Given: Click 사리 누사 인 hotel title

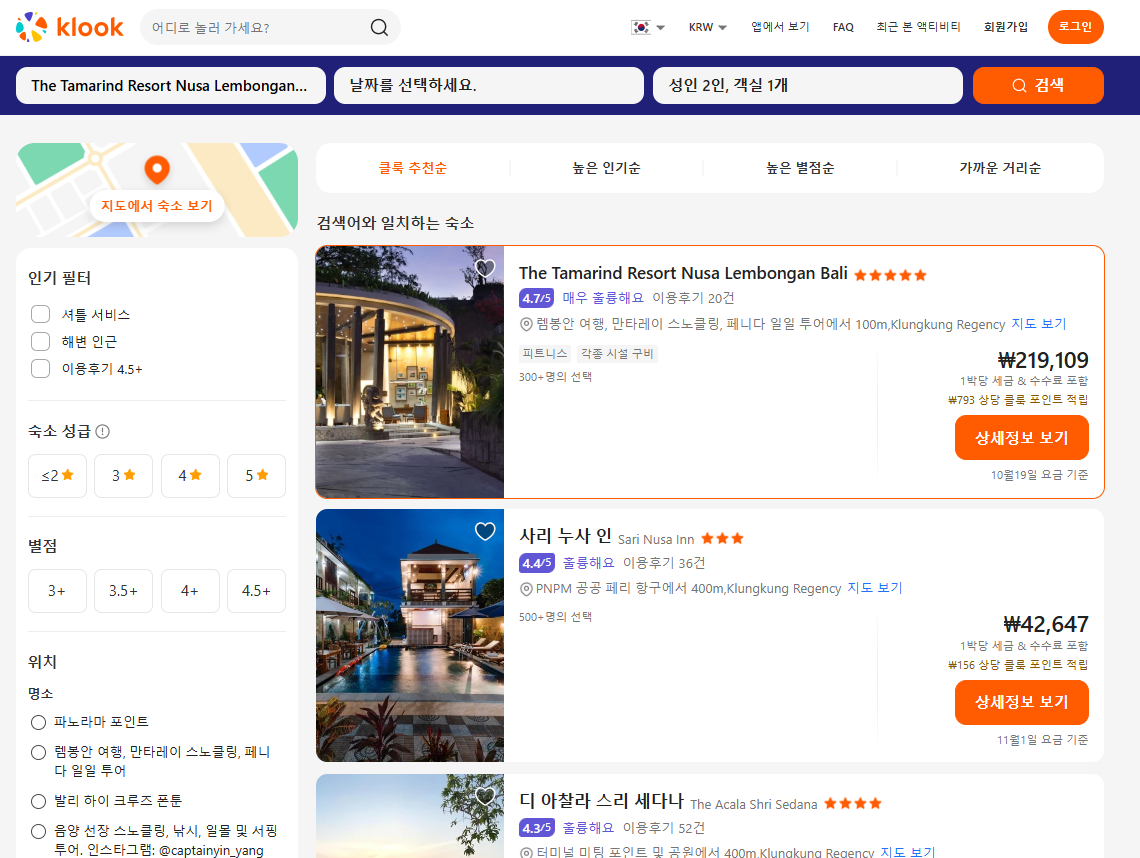Looking at the screenshot, I should click(565, 536).
